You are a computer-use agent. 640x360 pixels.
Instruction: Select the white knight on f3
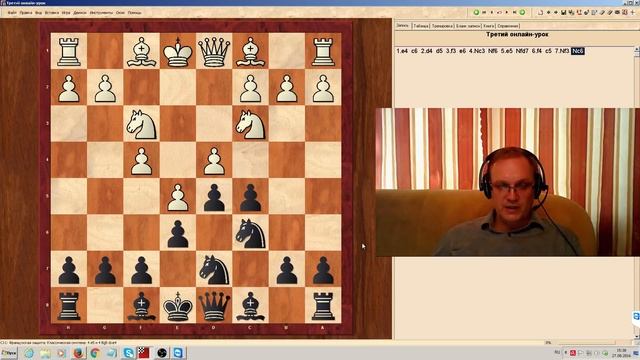tap(141, 124)
